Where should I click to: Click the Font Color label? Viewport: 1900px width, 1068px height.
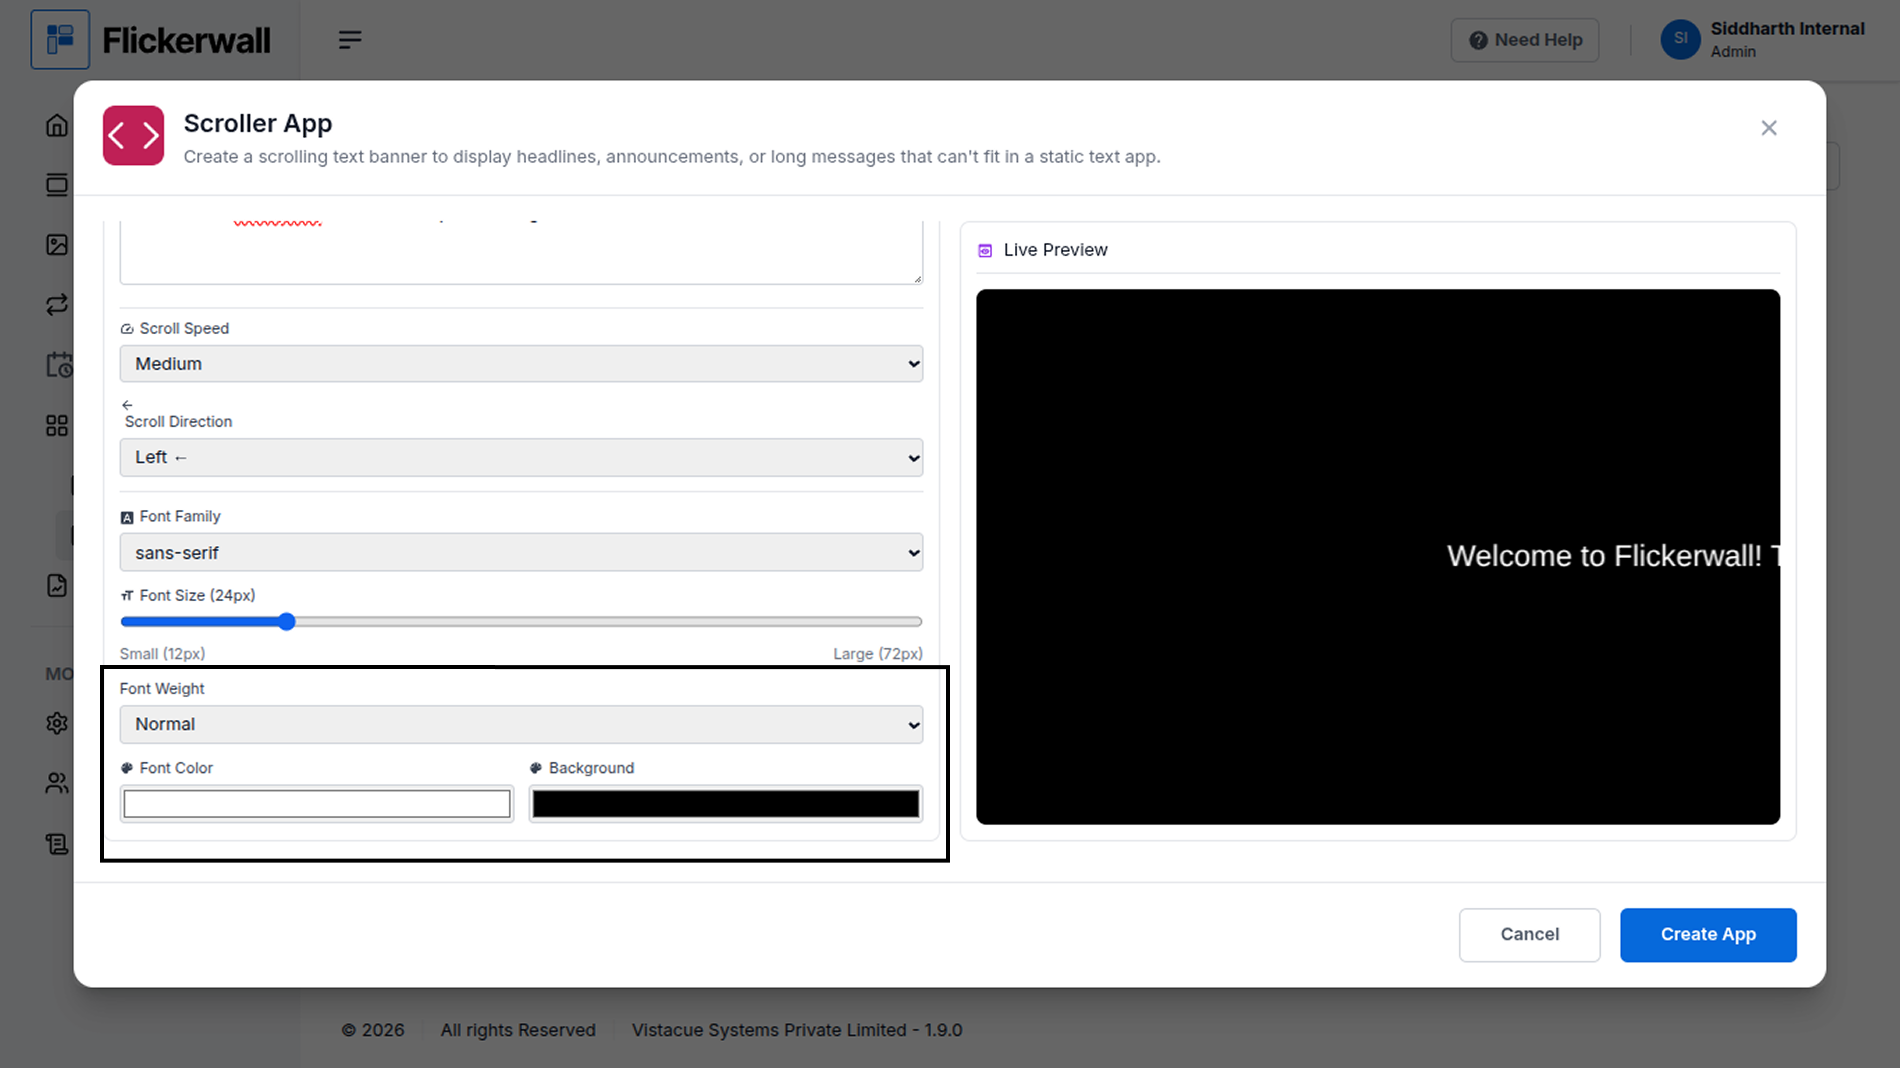click(176, 768)
